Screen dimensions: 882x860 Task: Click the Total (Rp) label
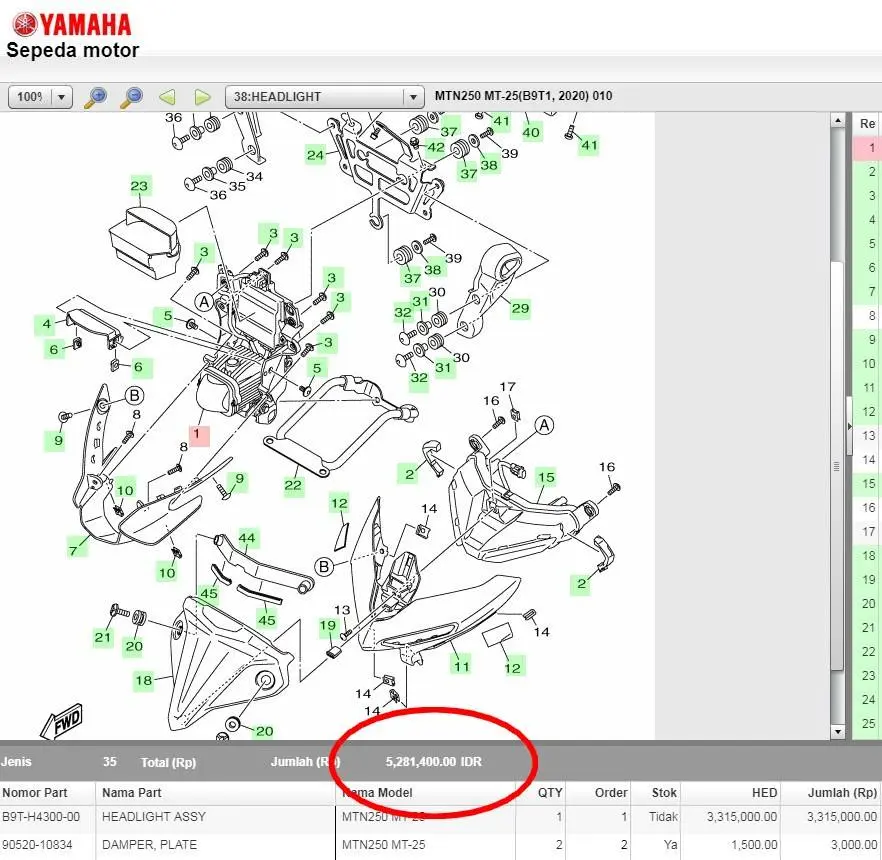168,763
